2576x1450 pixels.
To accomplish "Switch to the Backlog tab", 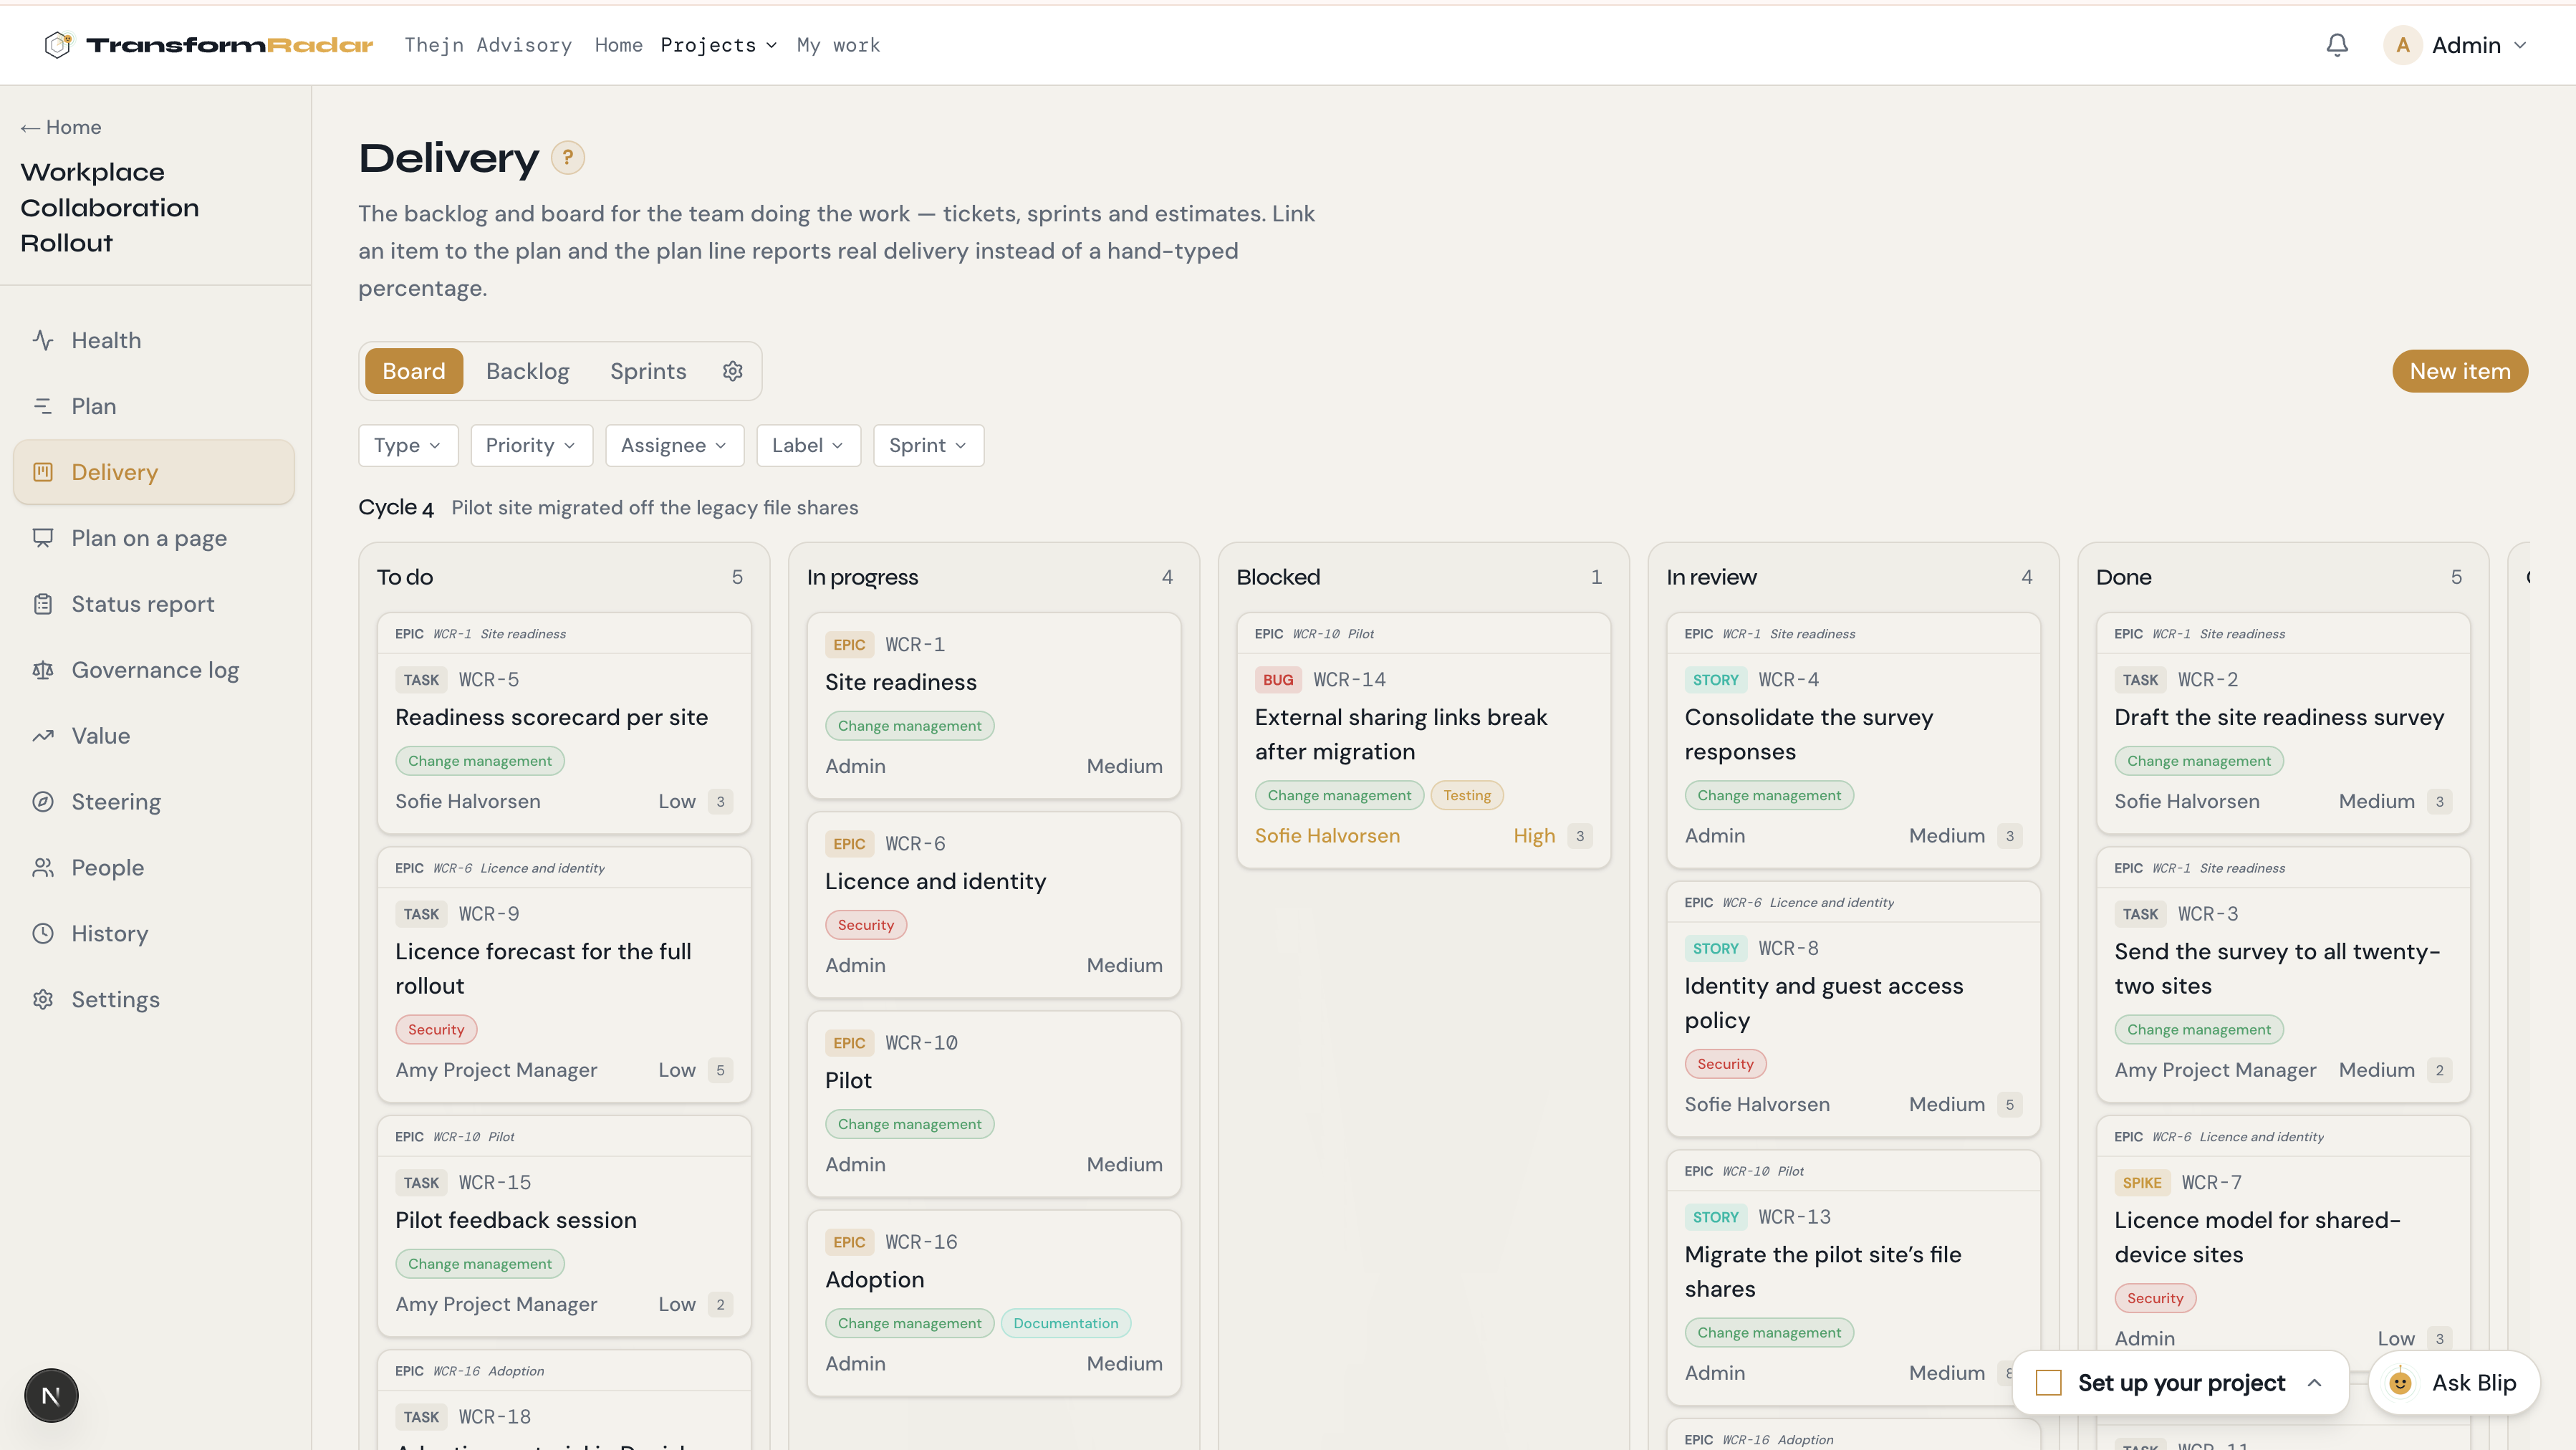I will click(527, 371).
